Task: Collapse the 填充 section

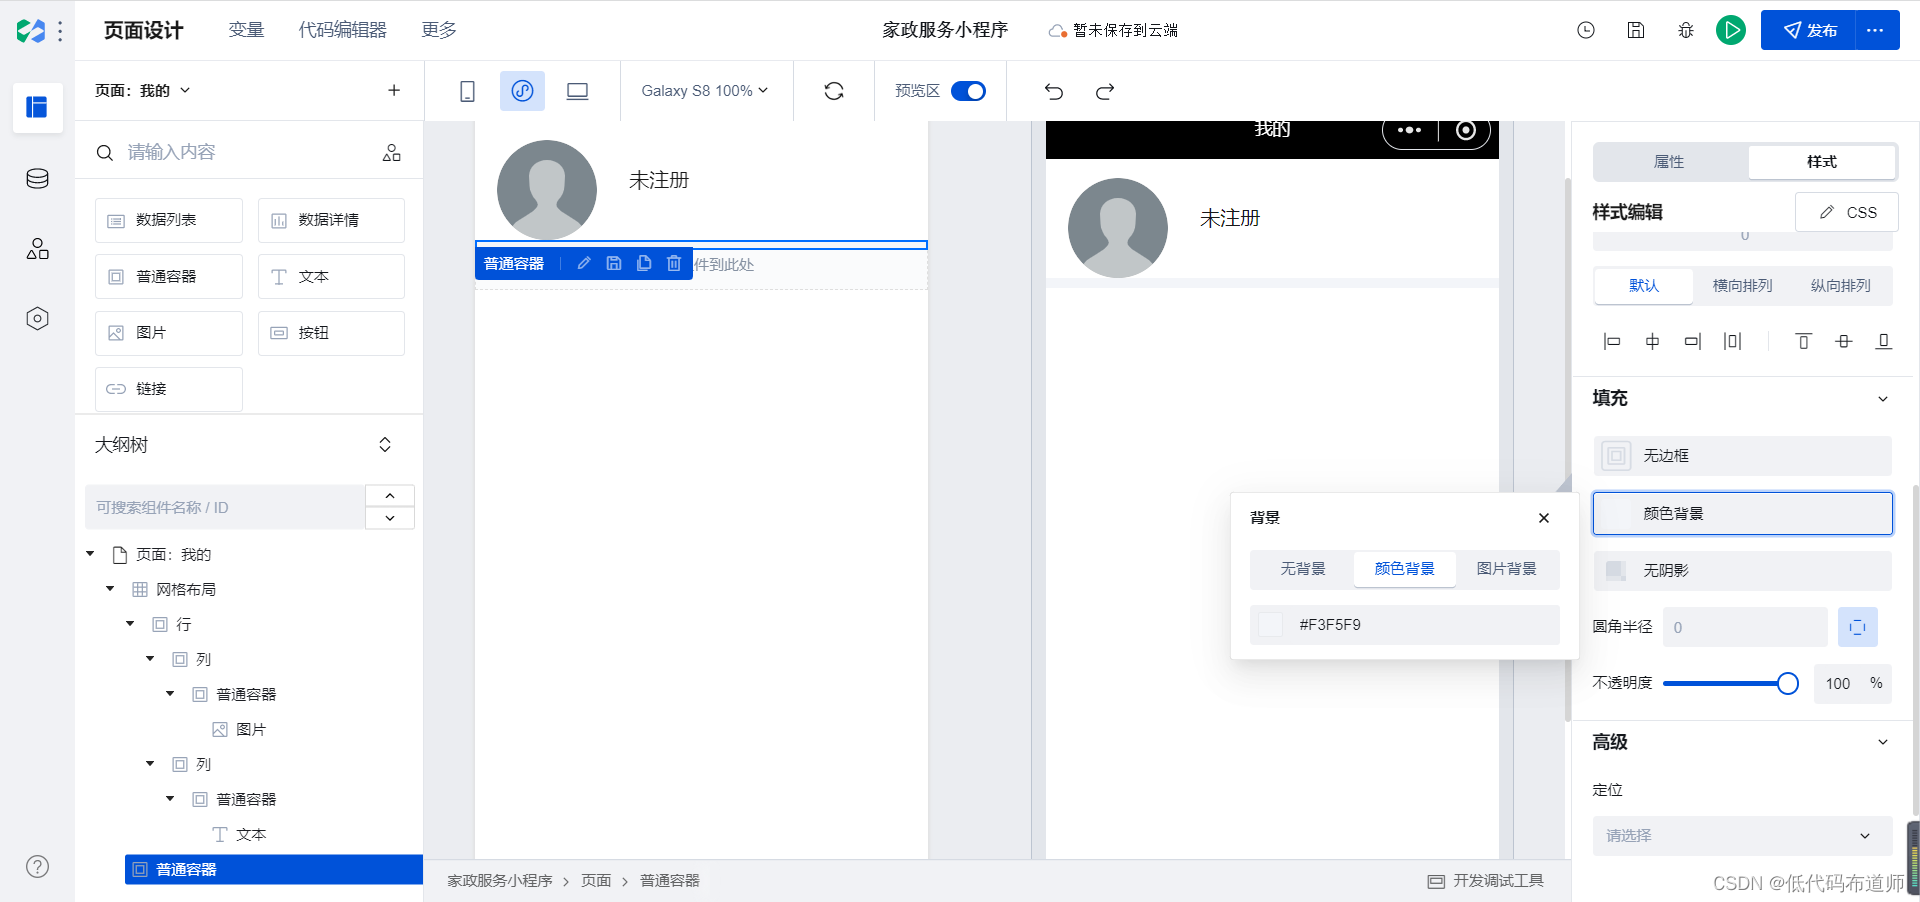Action: tap(1883, 398)
